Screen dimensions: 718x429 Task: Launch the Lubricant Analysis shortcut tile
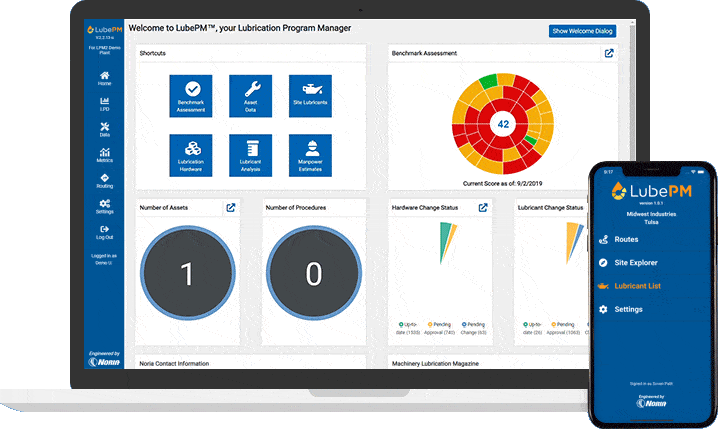point(251,156)
